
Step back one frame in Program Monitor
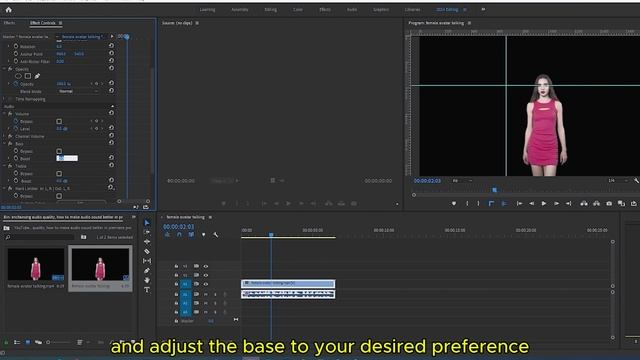click(531, 203)
